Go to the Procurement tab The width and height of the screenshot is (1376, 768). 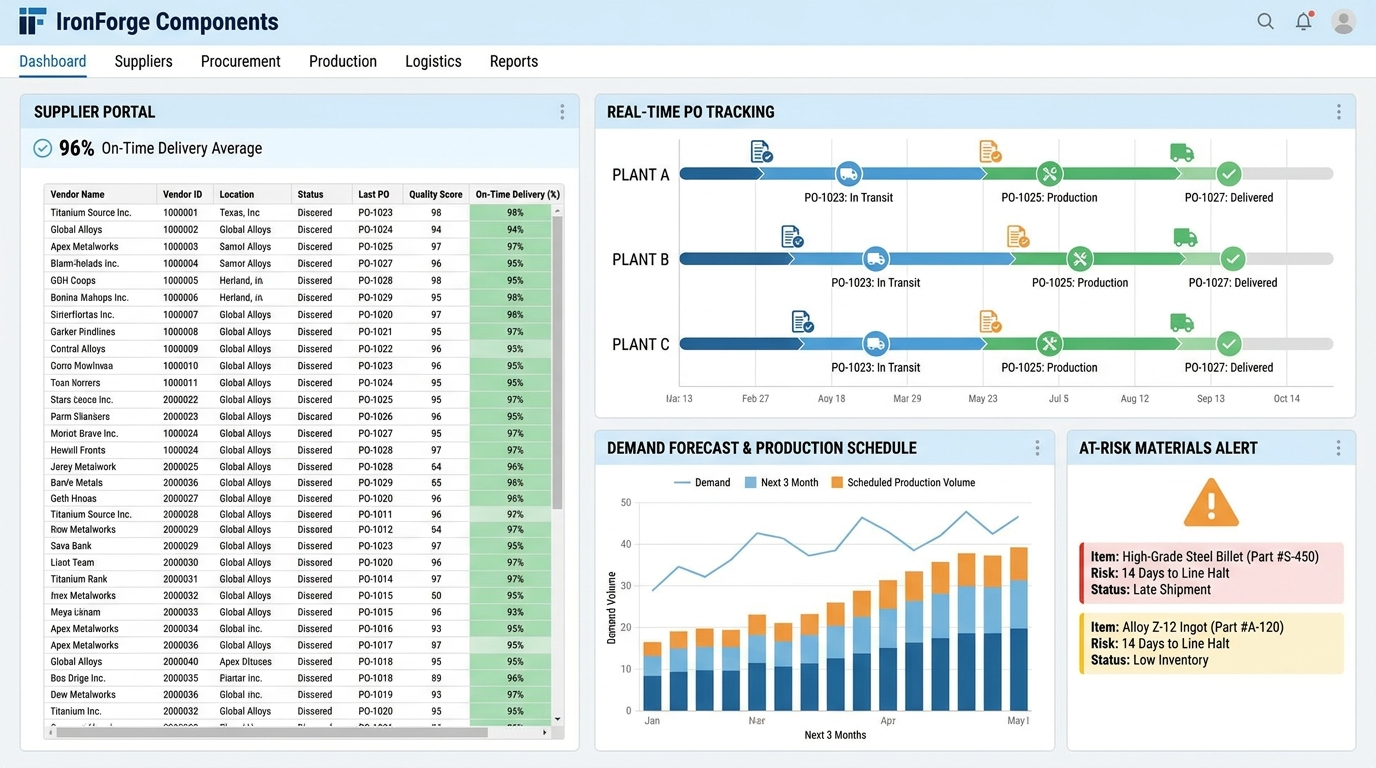click(x=241, y=61)
